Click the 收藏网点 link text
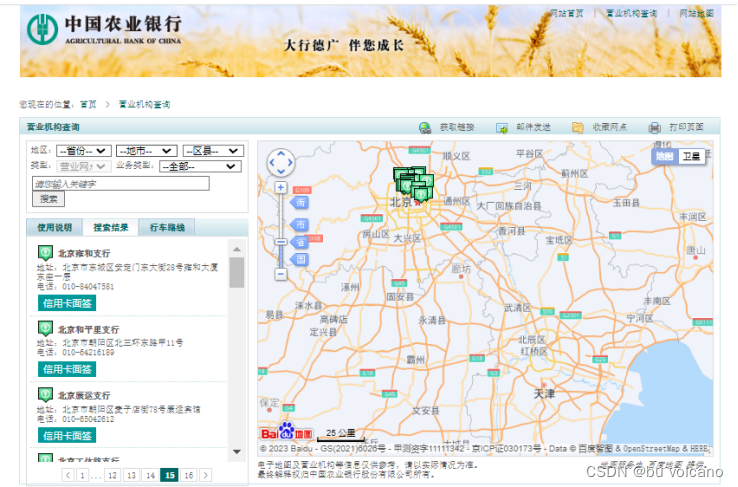738x487 pixels. pyautogui.click(x=609, y=128)
